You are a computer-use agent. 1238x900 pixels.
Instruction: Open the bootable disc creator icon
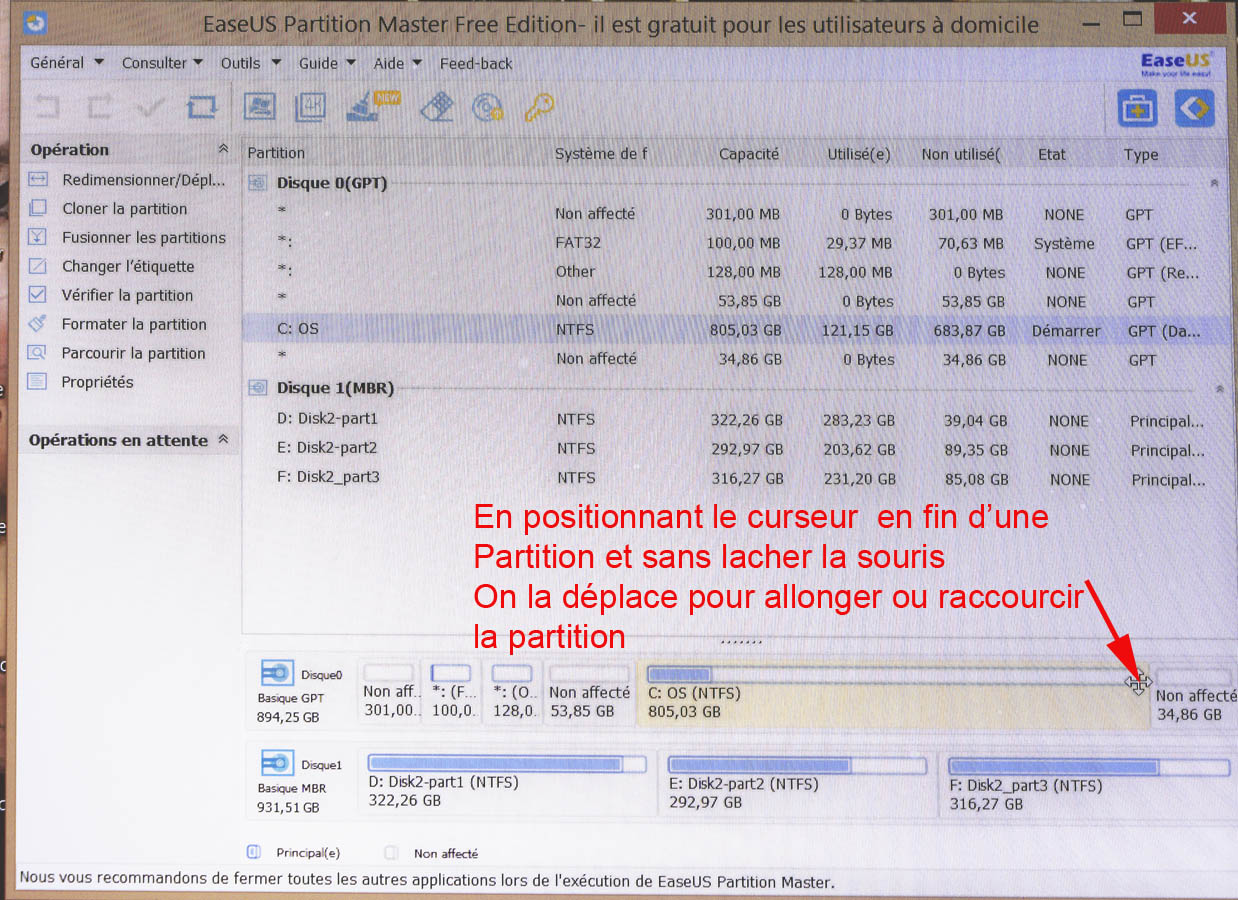point(487,107)
